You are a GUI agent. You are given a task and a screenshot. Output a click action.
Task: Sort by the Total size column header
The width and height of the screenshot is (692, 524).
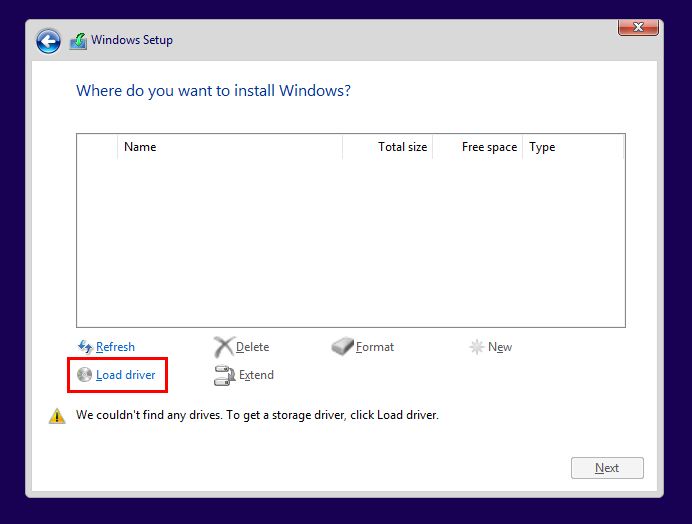click(402, 147)
